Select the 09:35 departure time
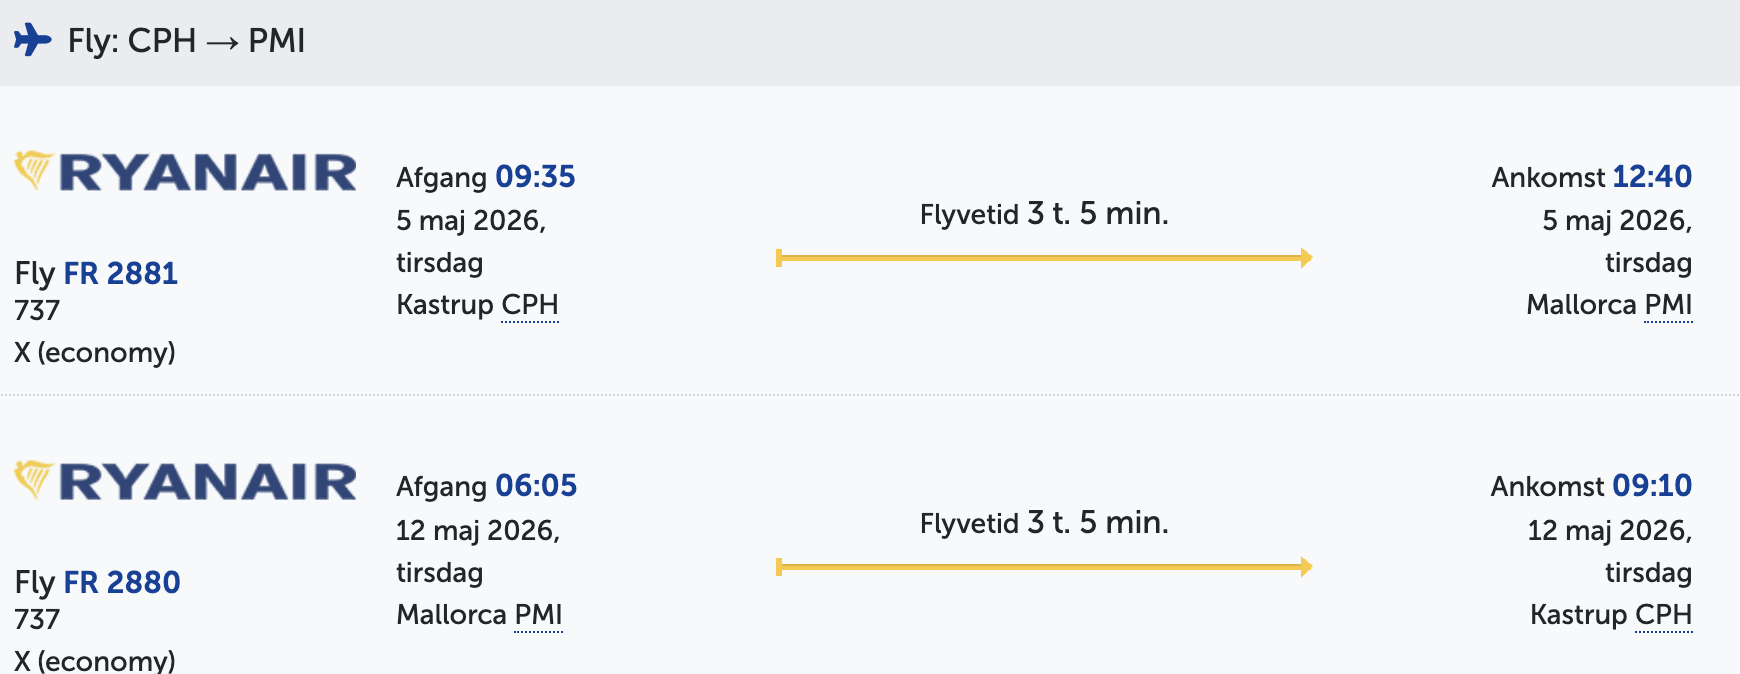1740x674 pixels. tap(535, 177)
